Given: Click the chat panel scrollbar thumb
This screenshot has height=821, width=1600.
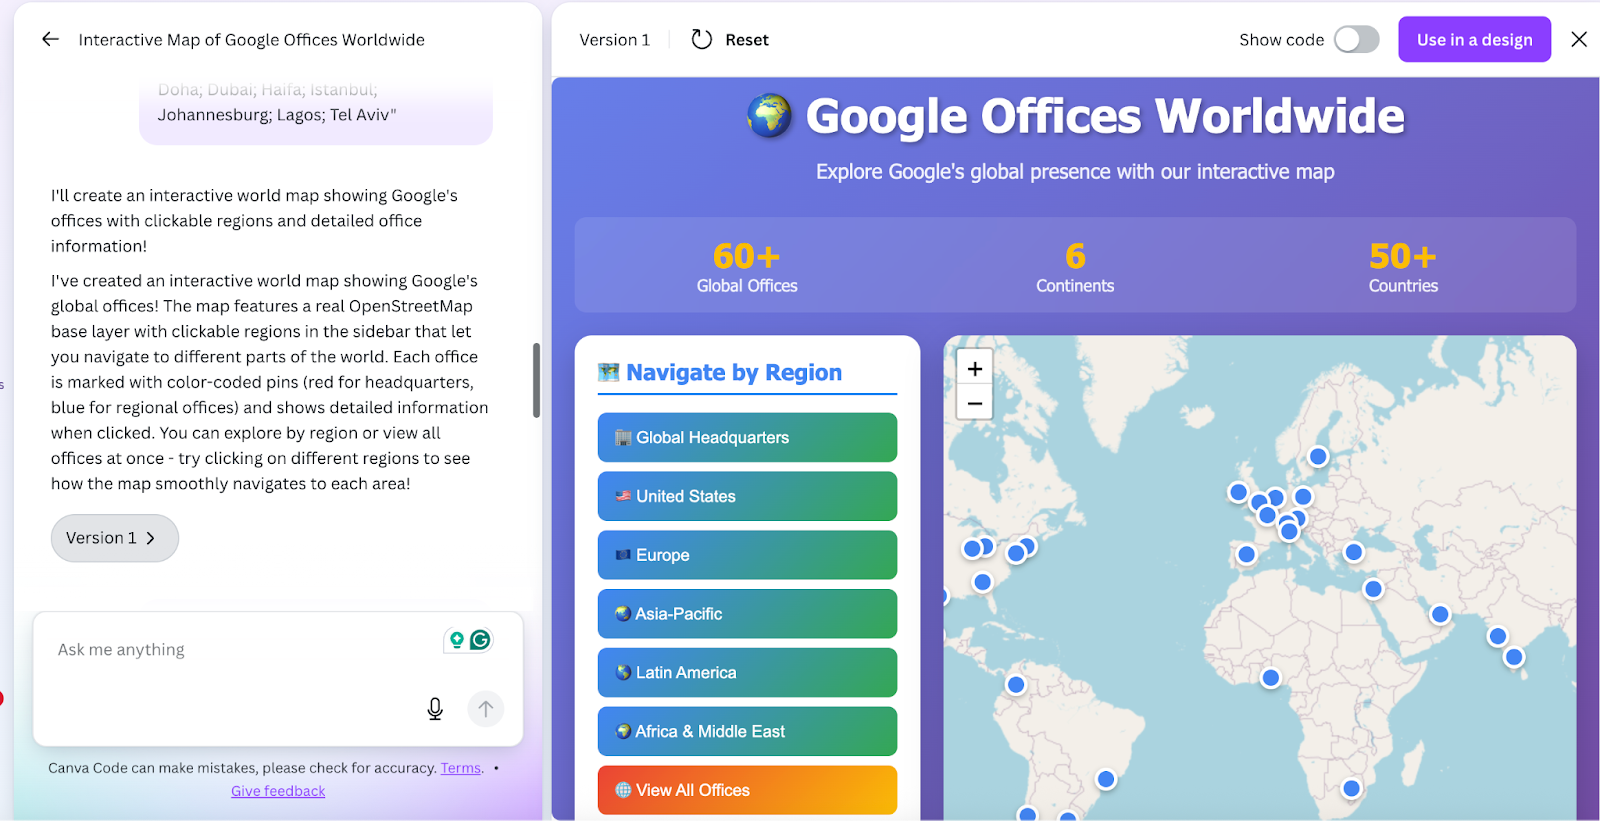Looking at the screenshot, I should point(536,380).
